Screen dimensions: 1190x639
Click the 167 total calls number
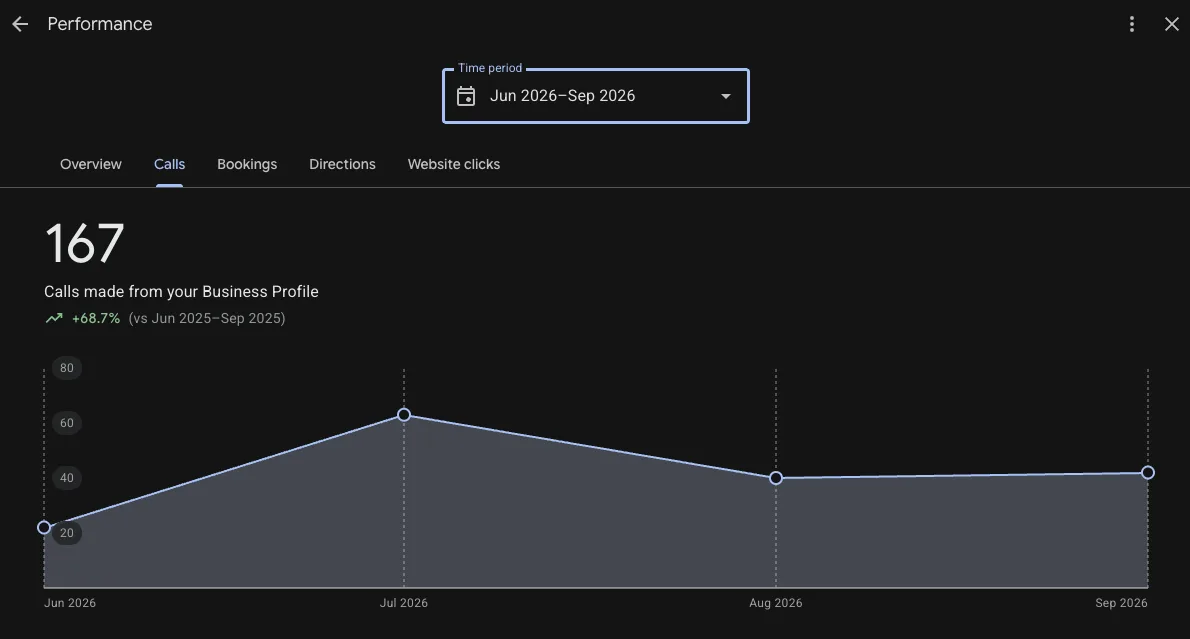pyautogui.click(x=84, y=244)
